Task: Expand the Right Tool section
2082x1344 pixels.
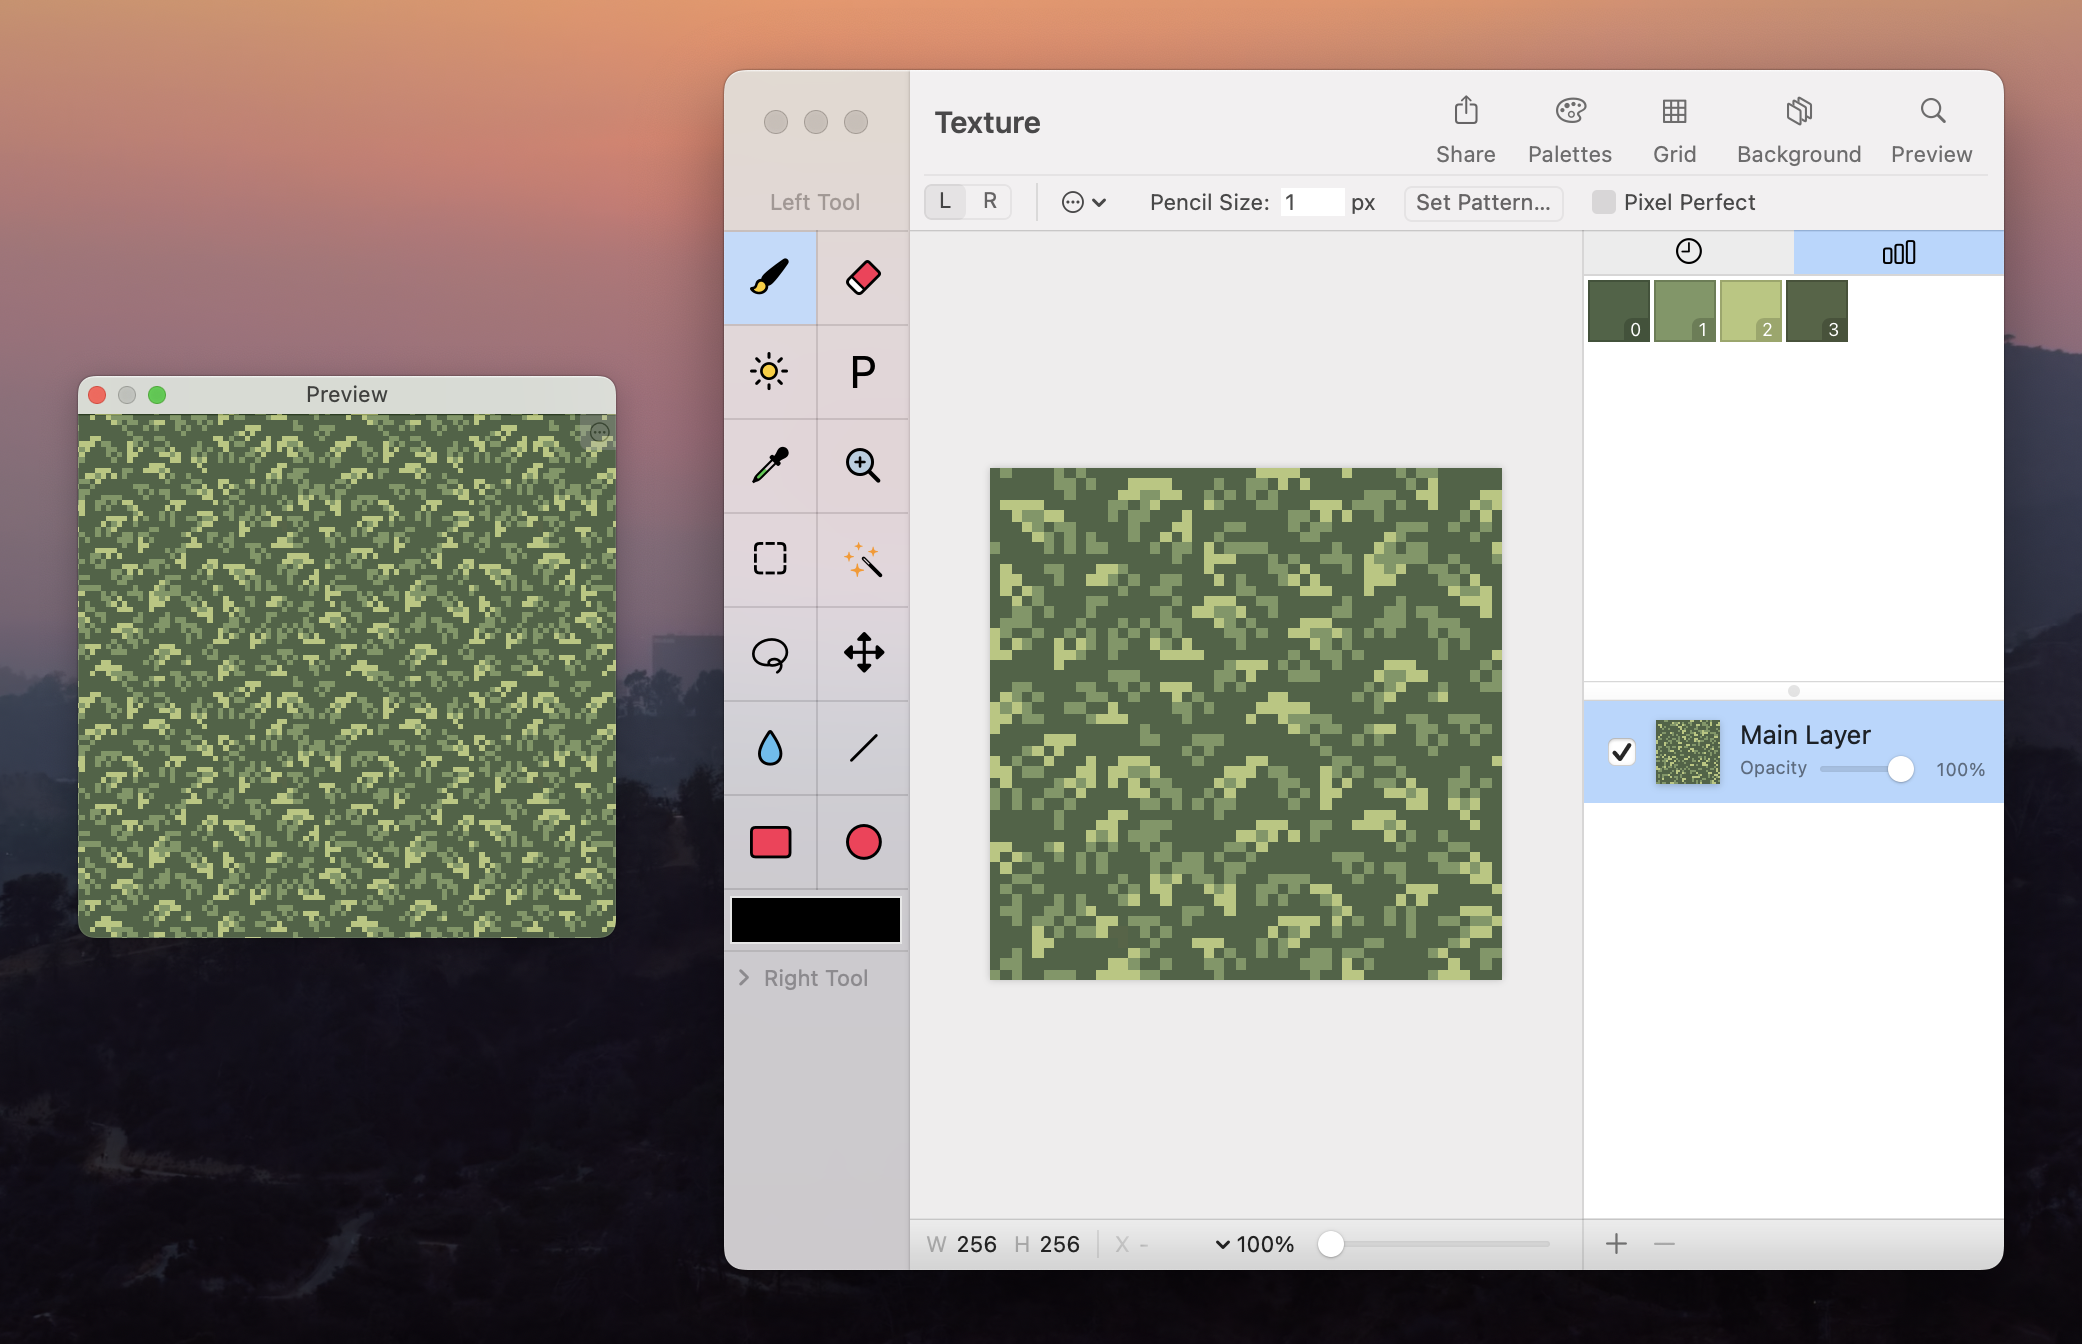Action: coord(744,978)
